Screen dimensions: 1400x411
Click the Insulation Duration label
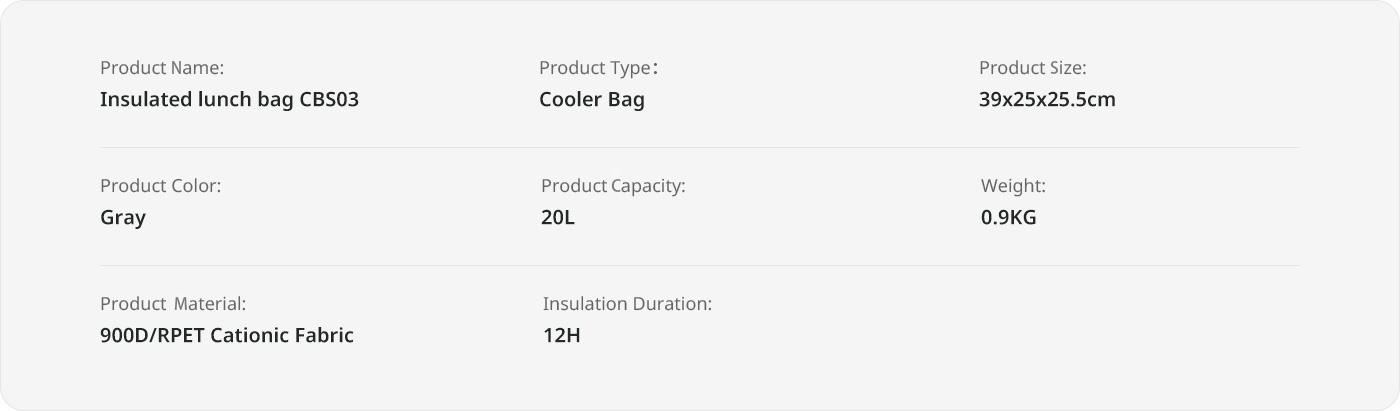(627, 304)
